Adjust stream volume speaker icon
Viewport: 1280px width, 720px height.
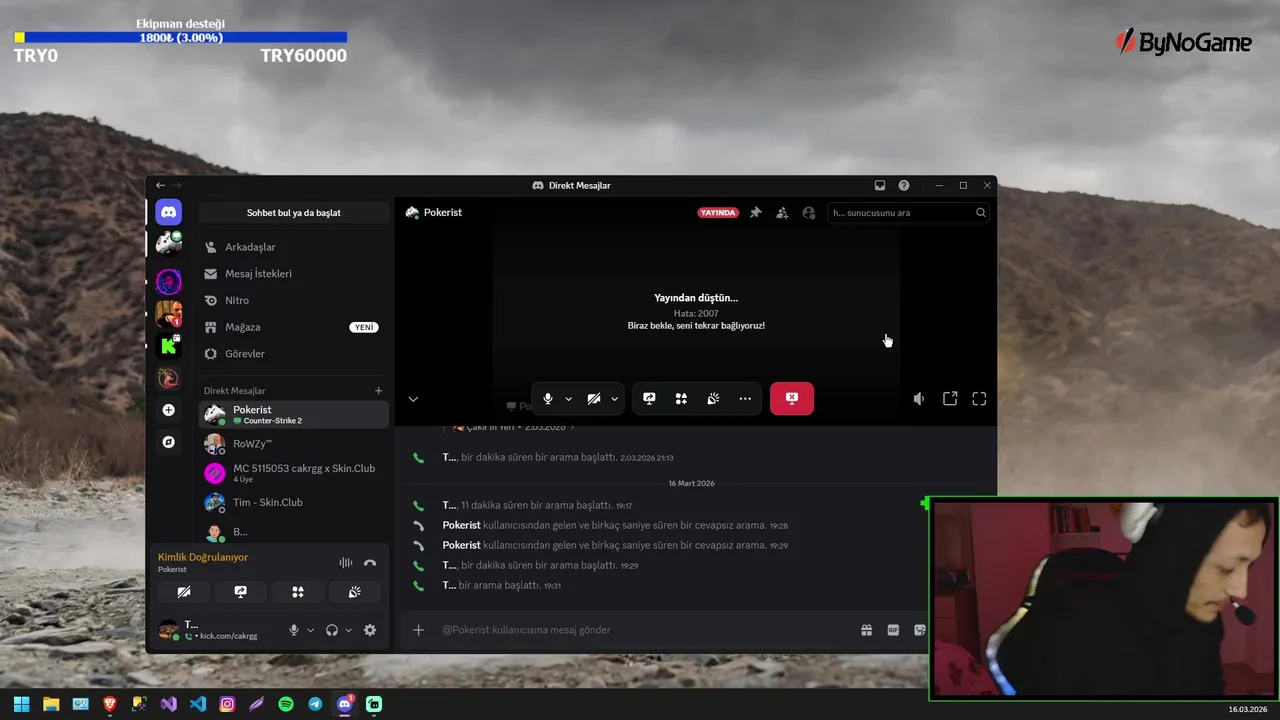(x=919, y=399)
